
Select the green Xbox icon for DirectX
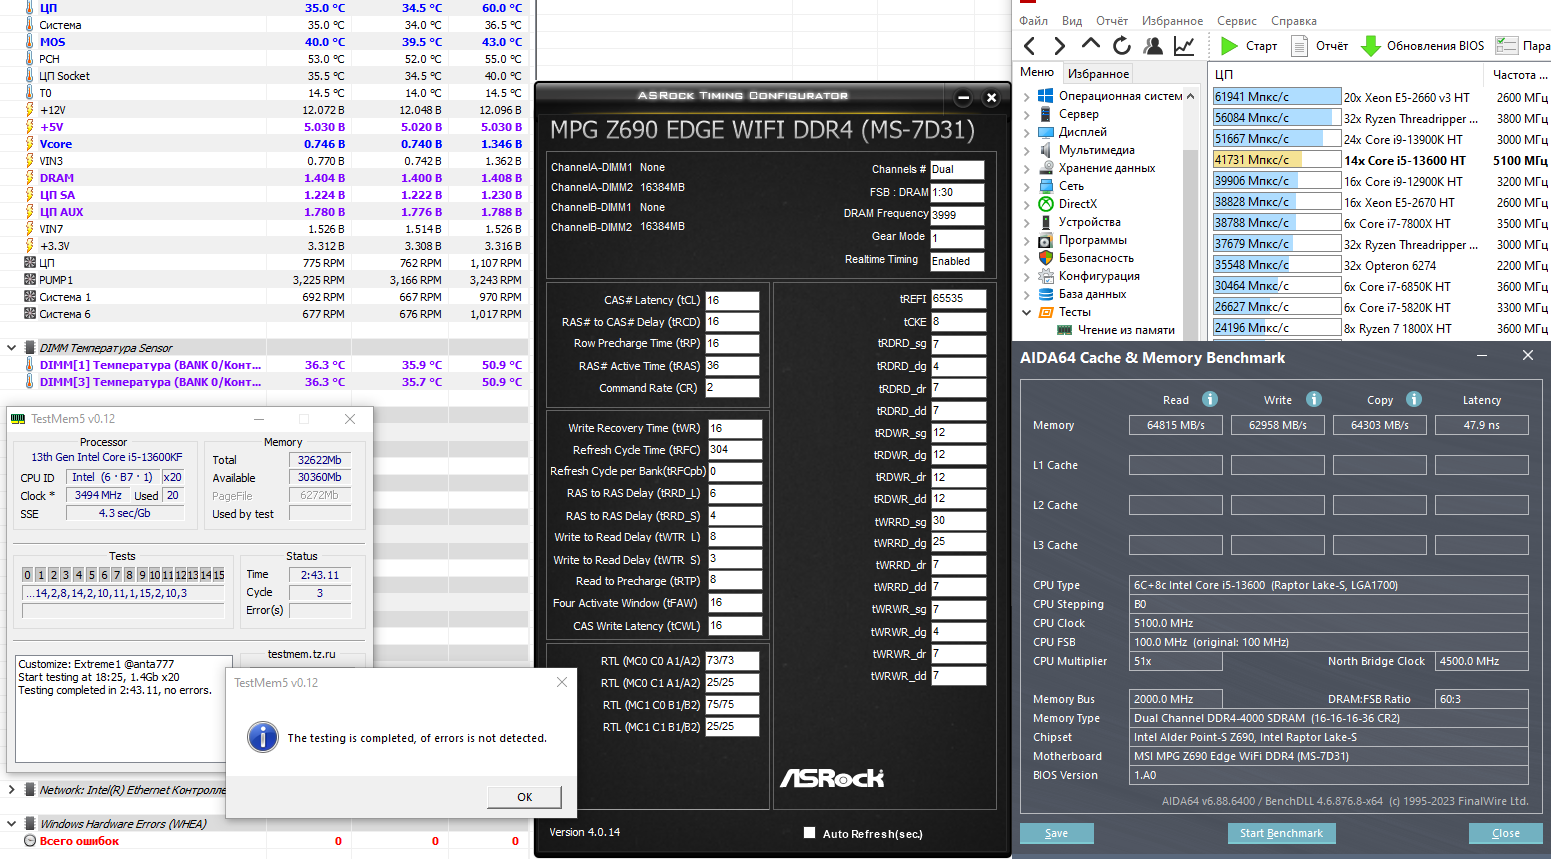[1045, 204]
